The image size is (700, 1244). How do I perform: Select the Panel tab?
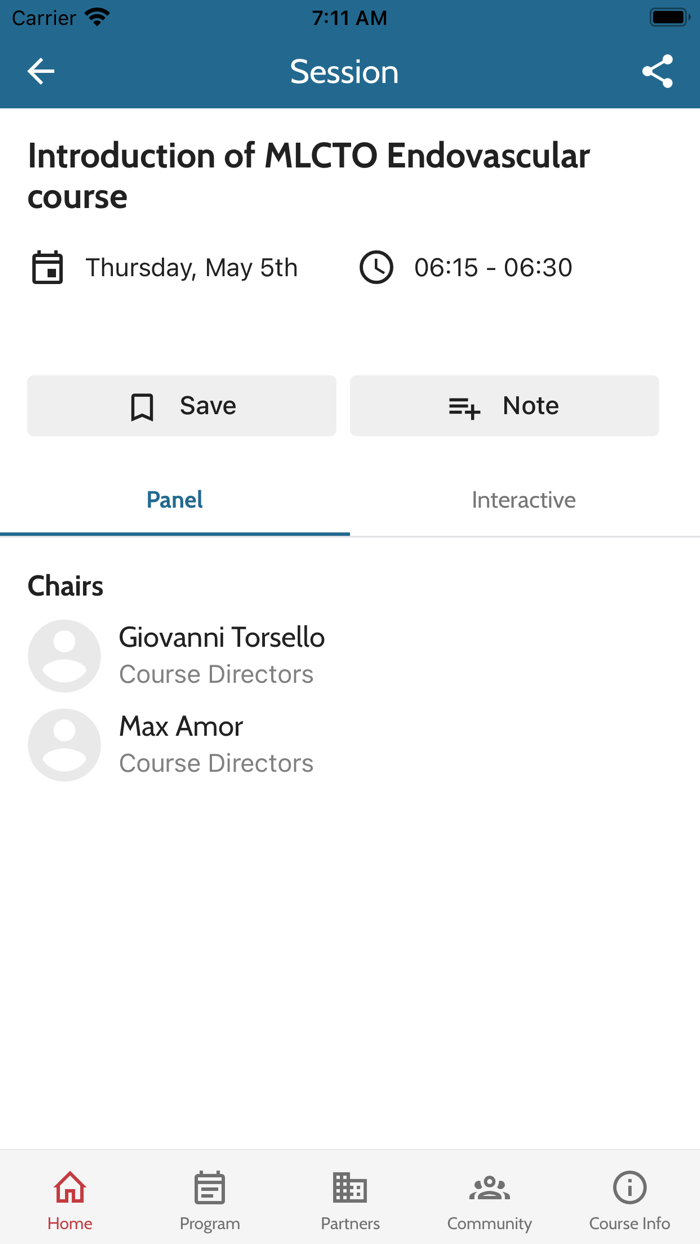(x=175, y=500)
